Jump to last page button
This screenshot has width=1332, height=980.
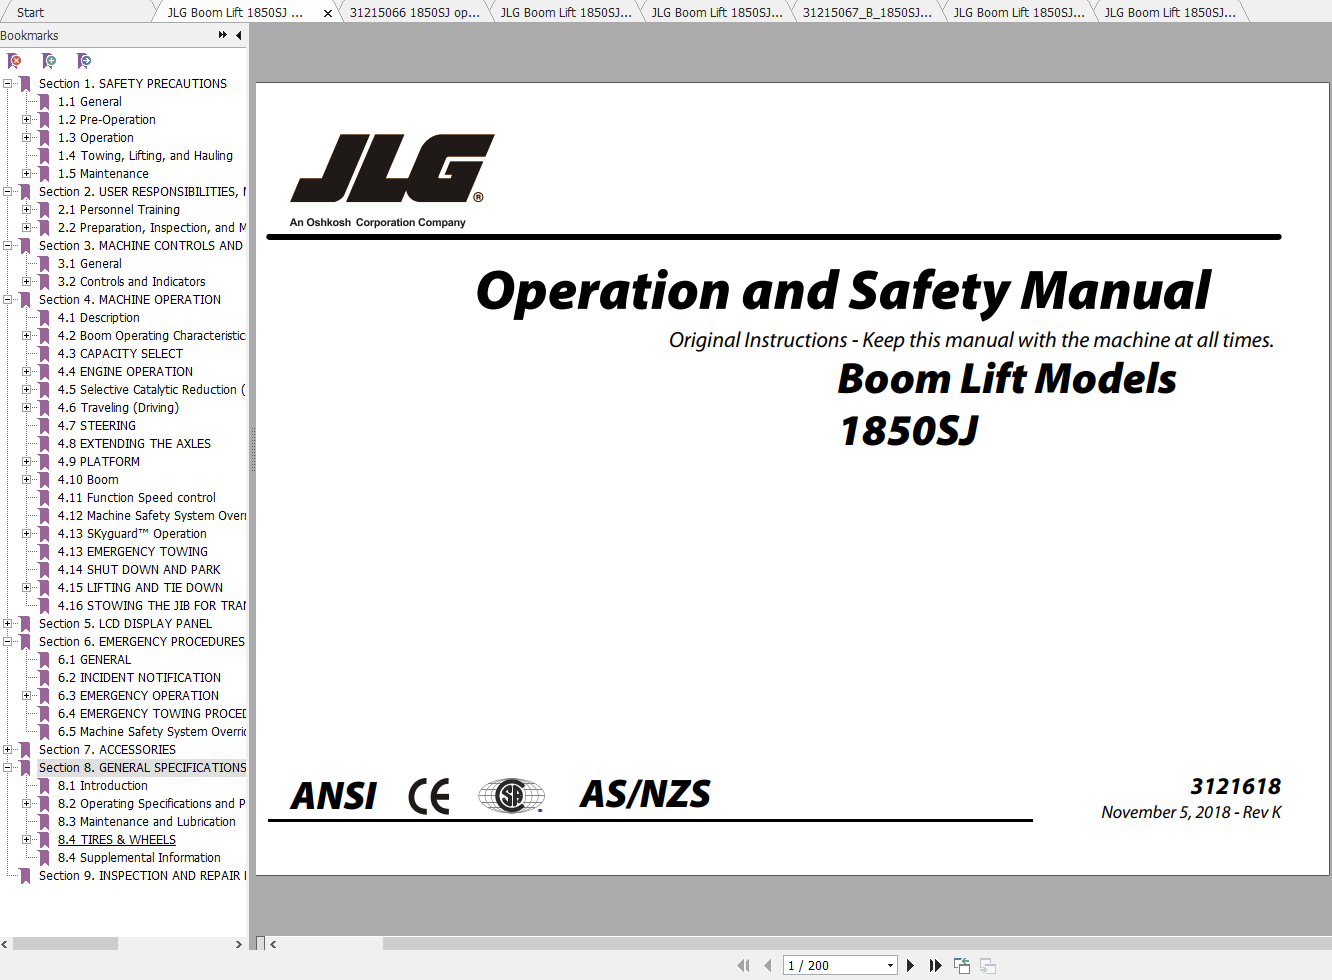(936, 965)
